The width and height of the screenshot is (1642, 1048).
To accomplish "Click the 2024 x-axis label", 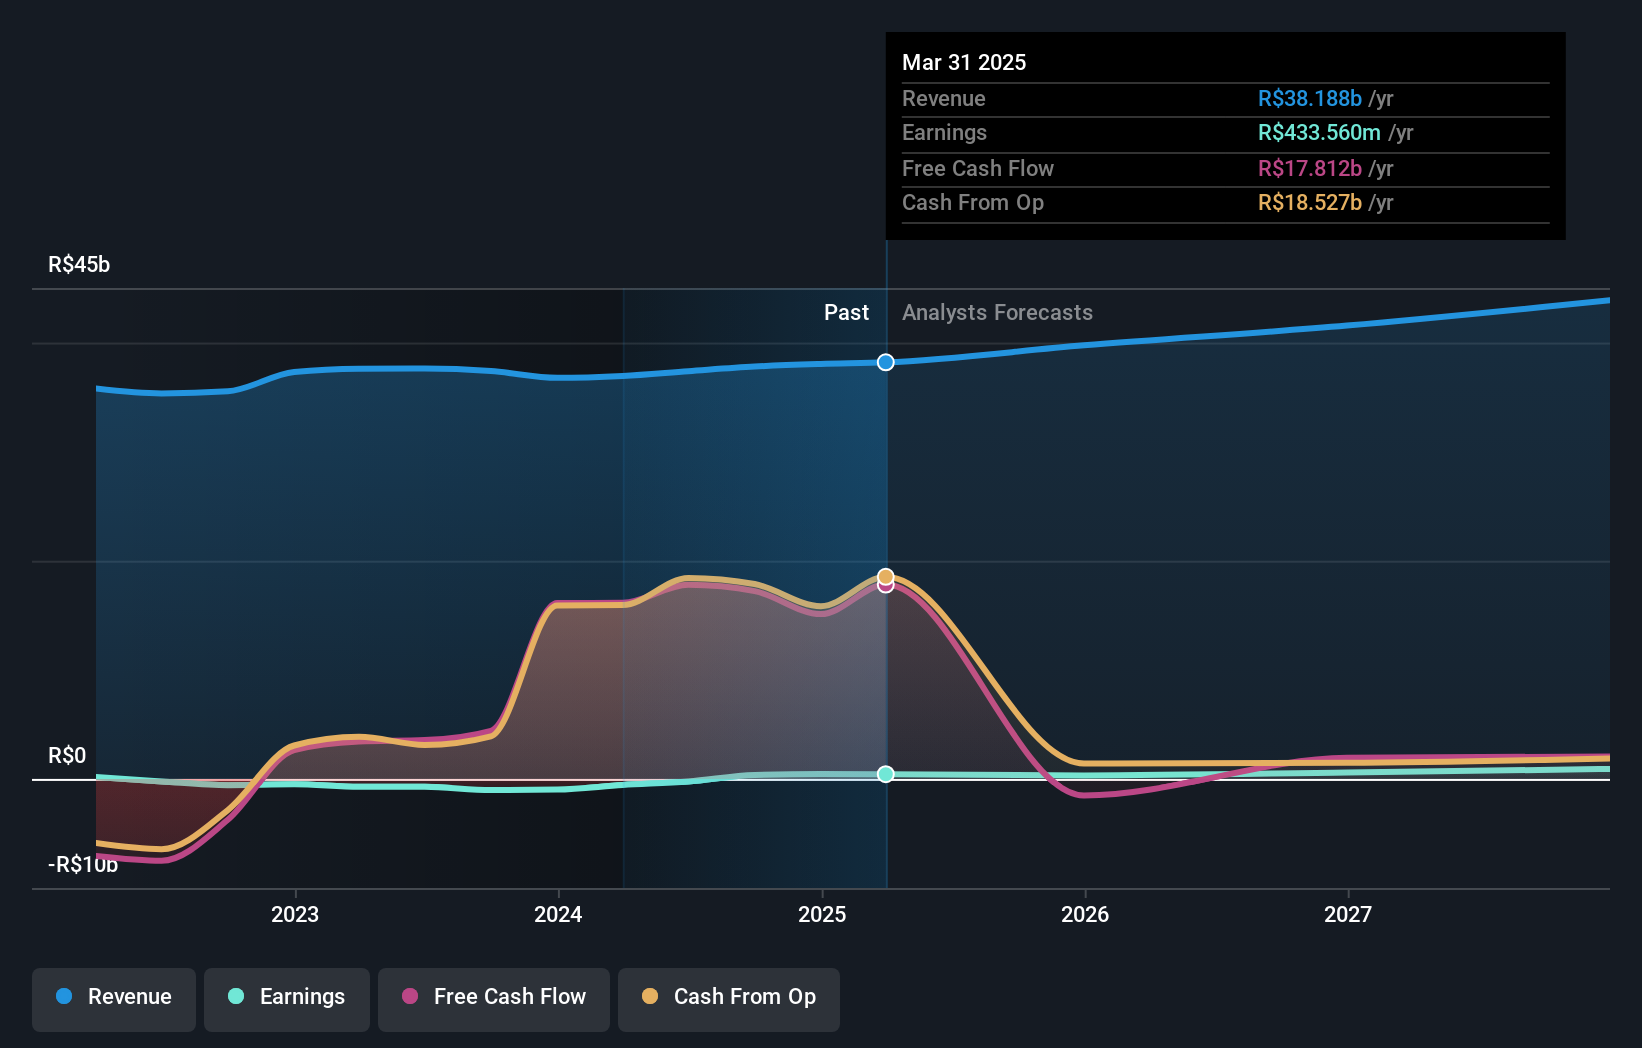I will click(x=558, y=914).
